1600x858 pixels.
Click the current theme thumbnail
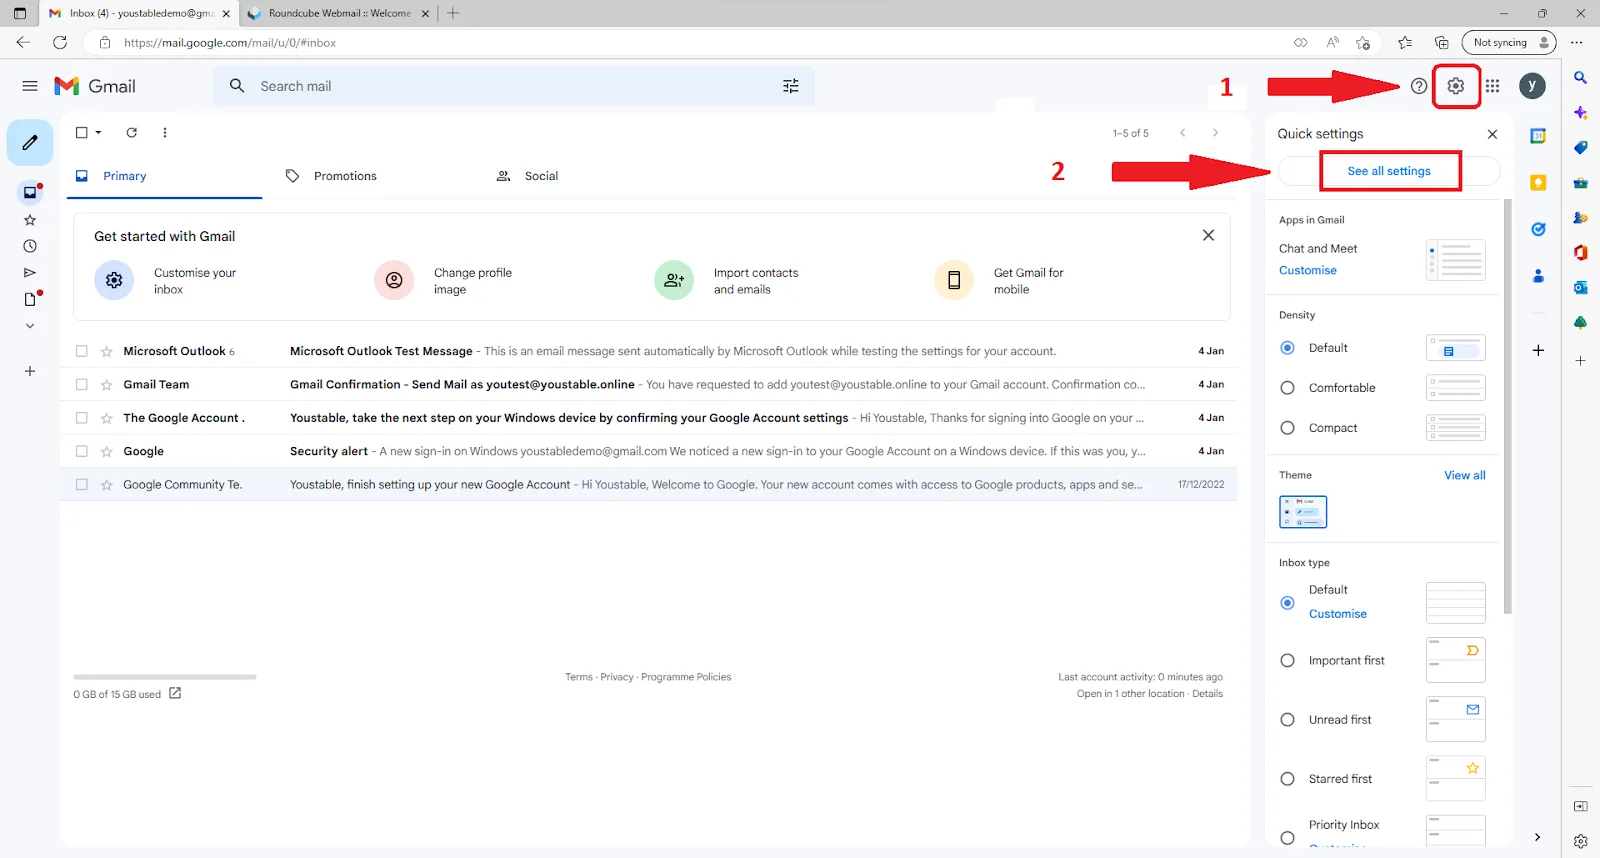[x=1303, y=512]
